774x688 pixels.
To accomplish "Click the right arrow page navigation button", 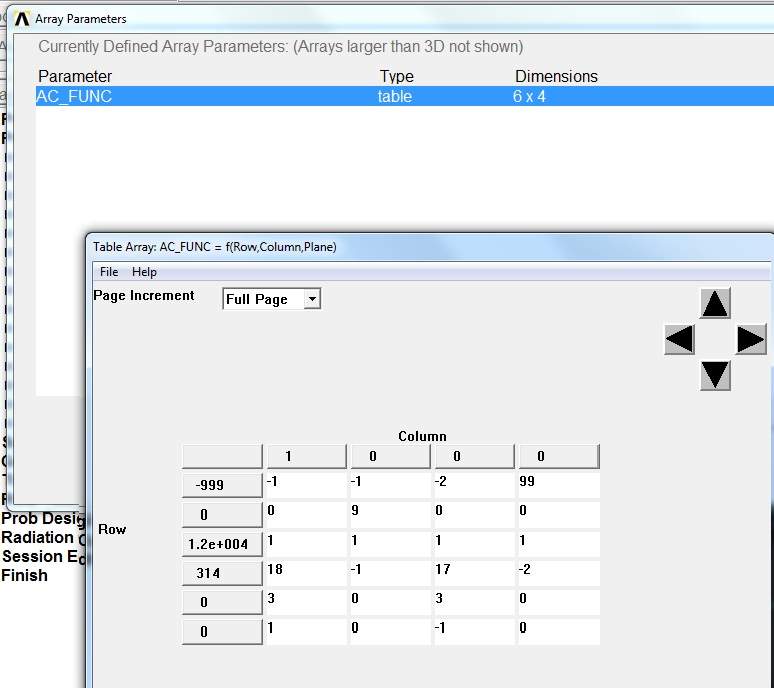I will (x=751, y=339).
